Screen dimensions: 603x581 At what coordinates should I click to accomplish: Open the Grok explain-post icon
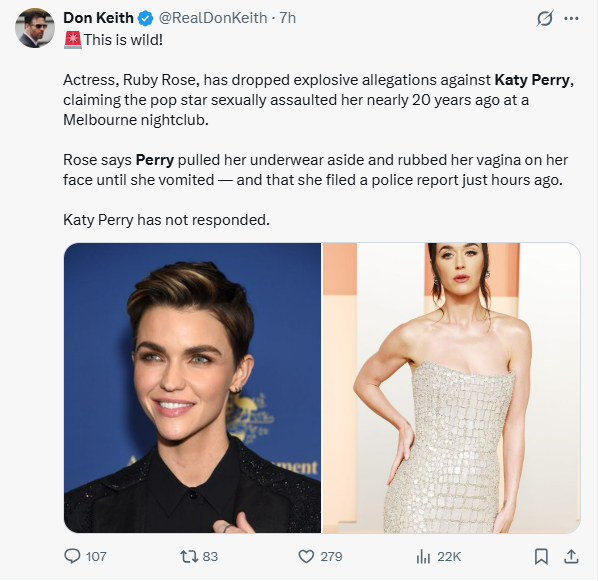click(x=546, y=18)
